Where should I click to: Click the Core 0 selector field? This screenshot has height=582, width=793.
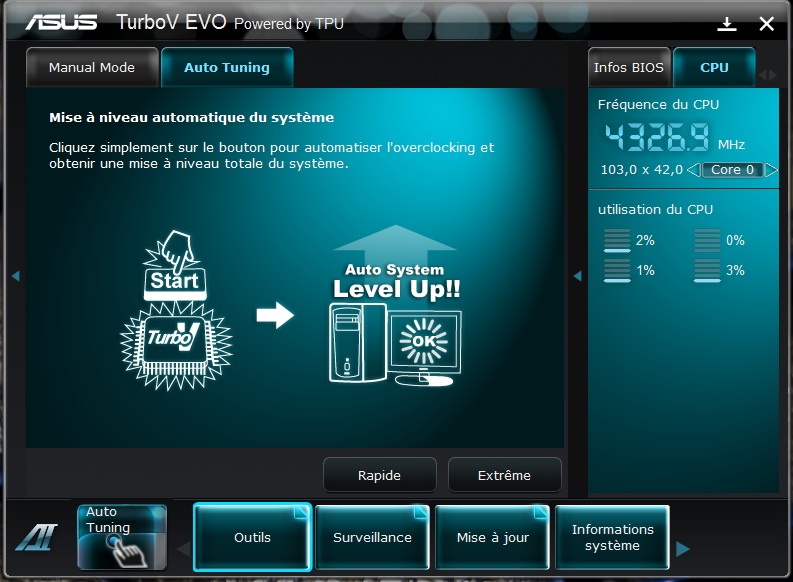(732, 170)
